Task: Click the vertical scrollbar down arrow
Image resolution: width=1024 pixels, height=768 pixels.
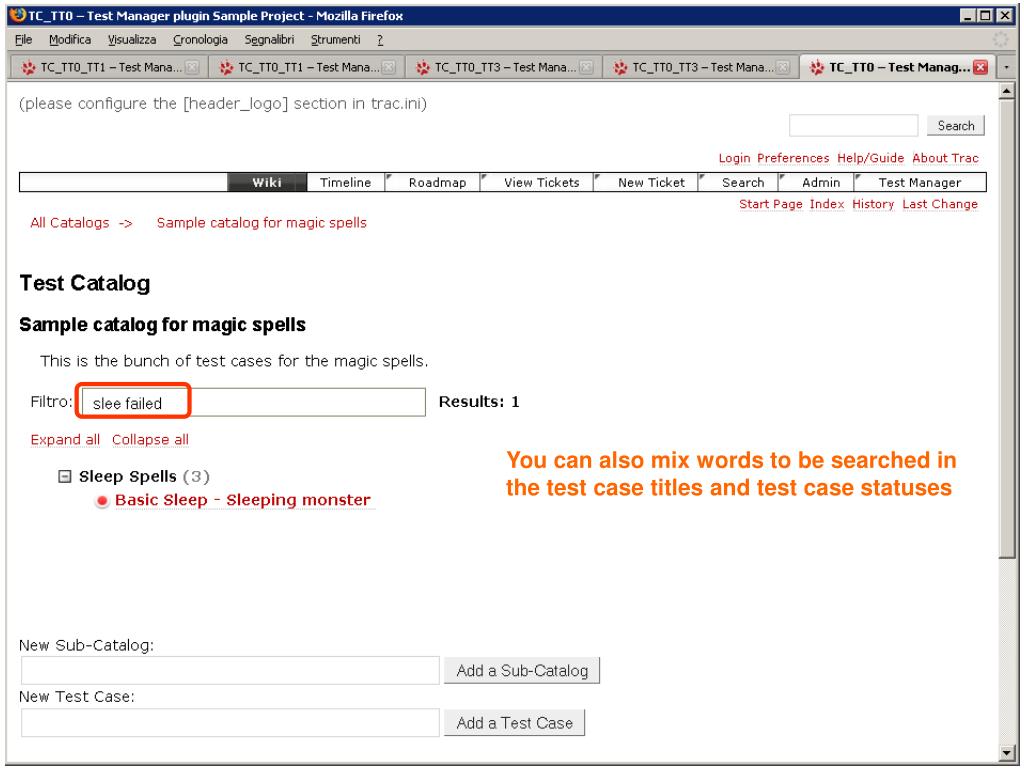Action: (1006, 753)
